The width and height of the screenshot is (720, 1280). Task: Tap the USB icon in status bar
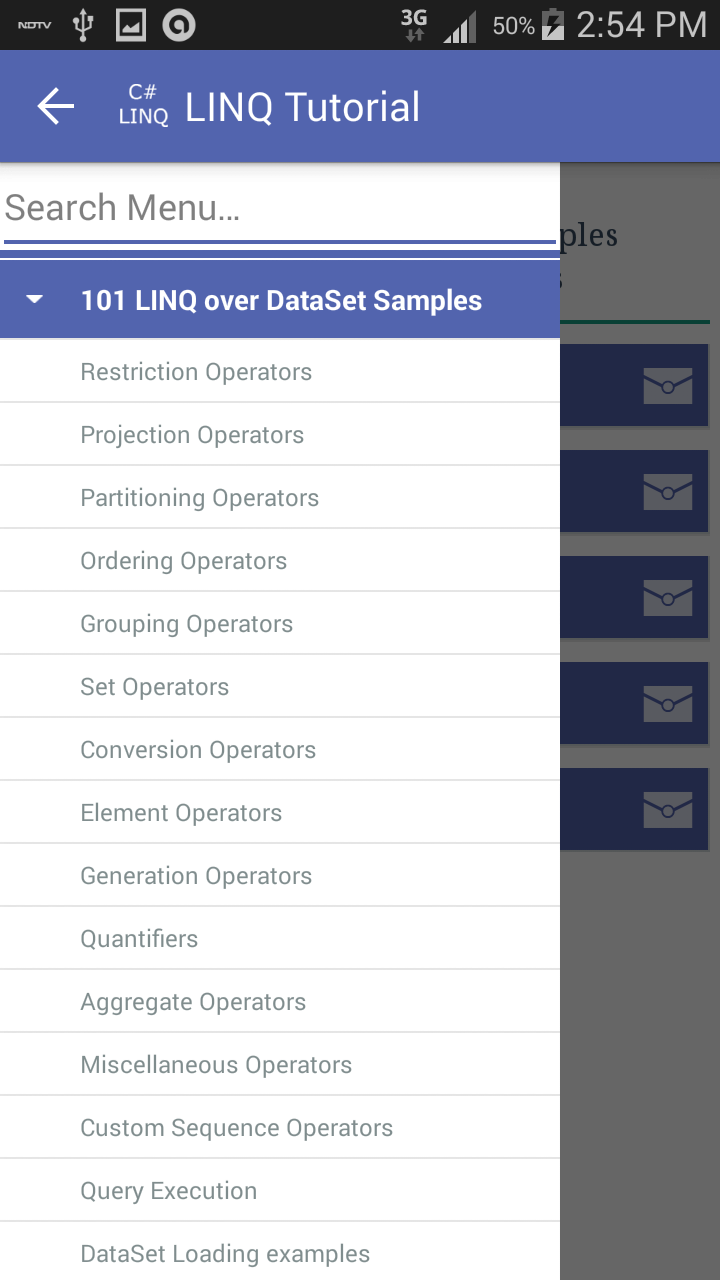point(84,25)
